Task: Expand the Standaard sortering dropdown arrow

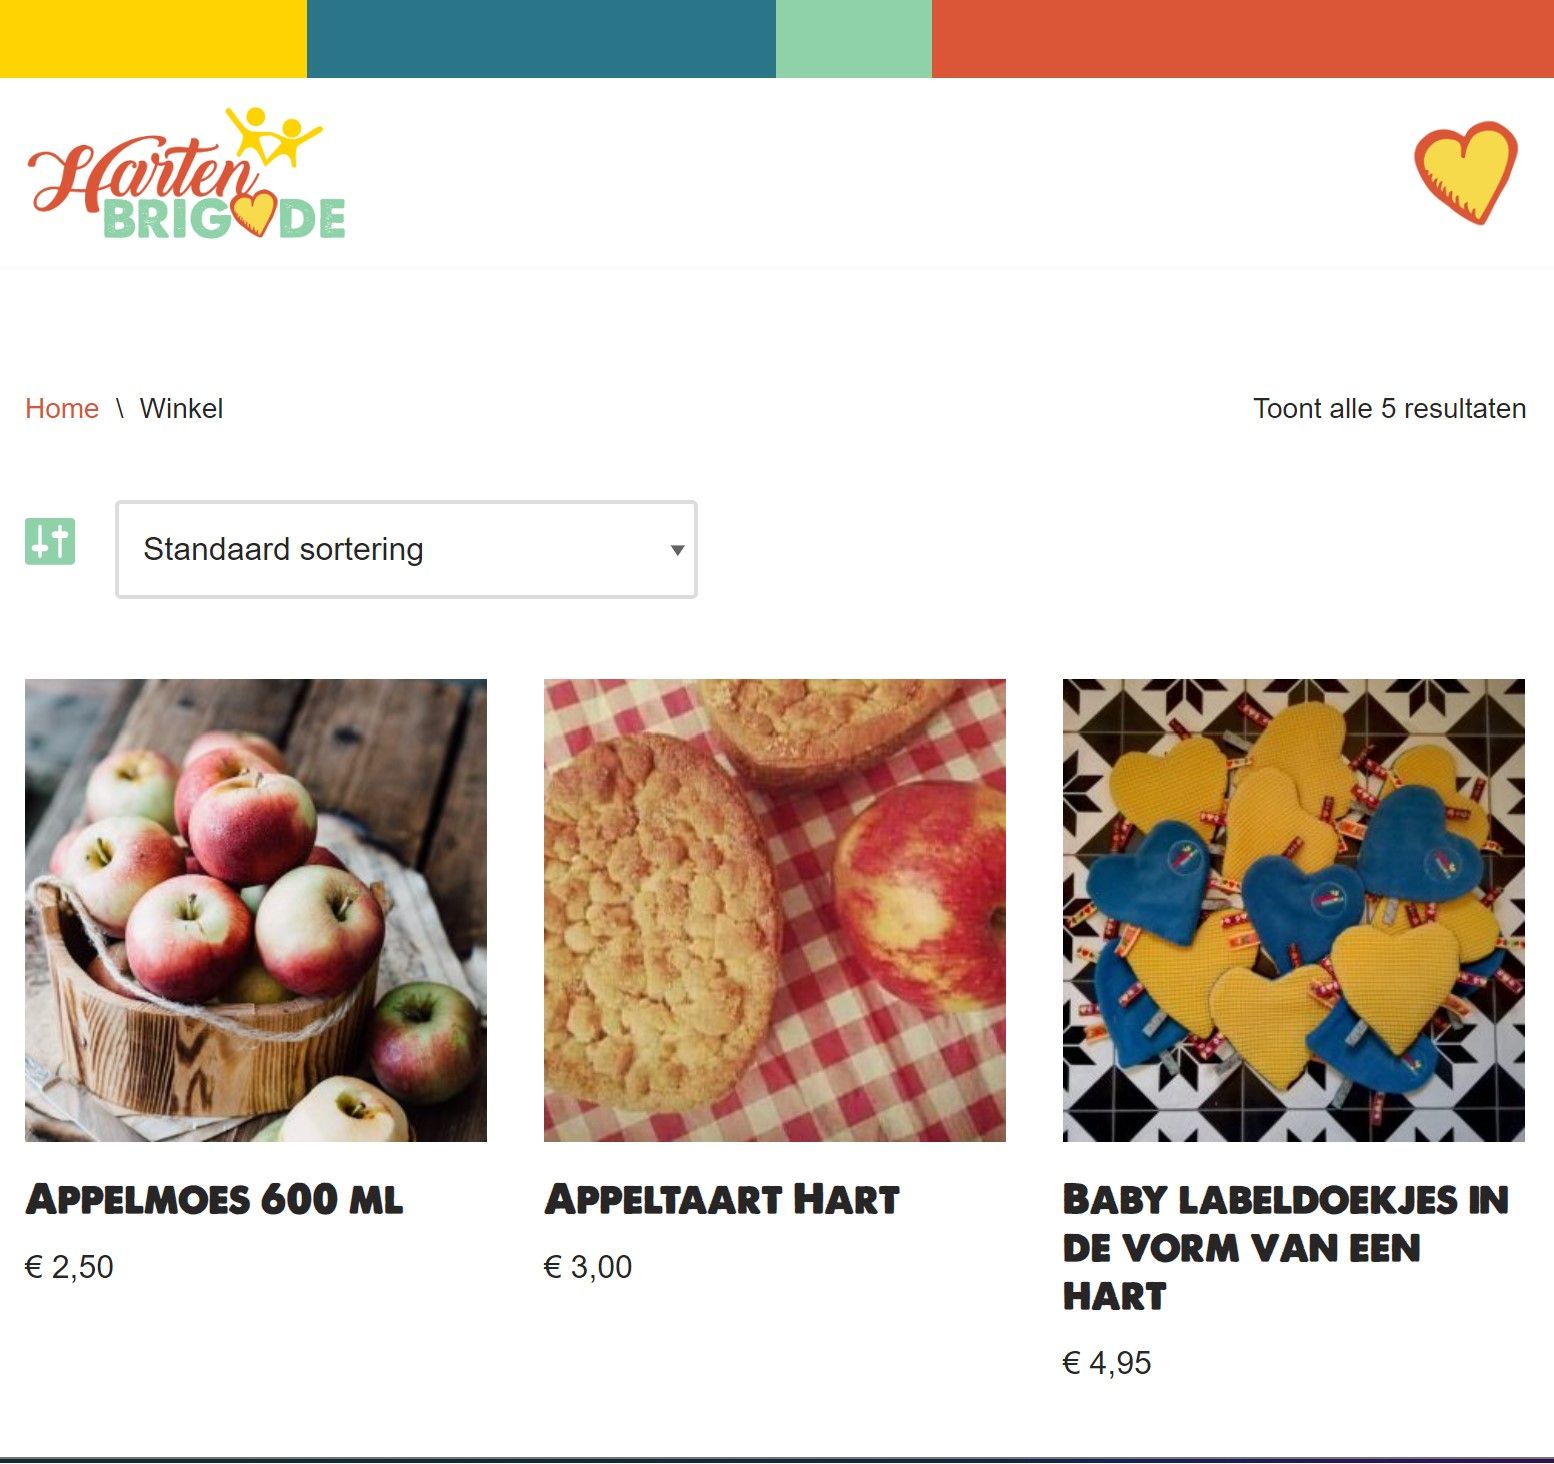Action: pos(677,550)
